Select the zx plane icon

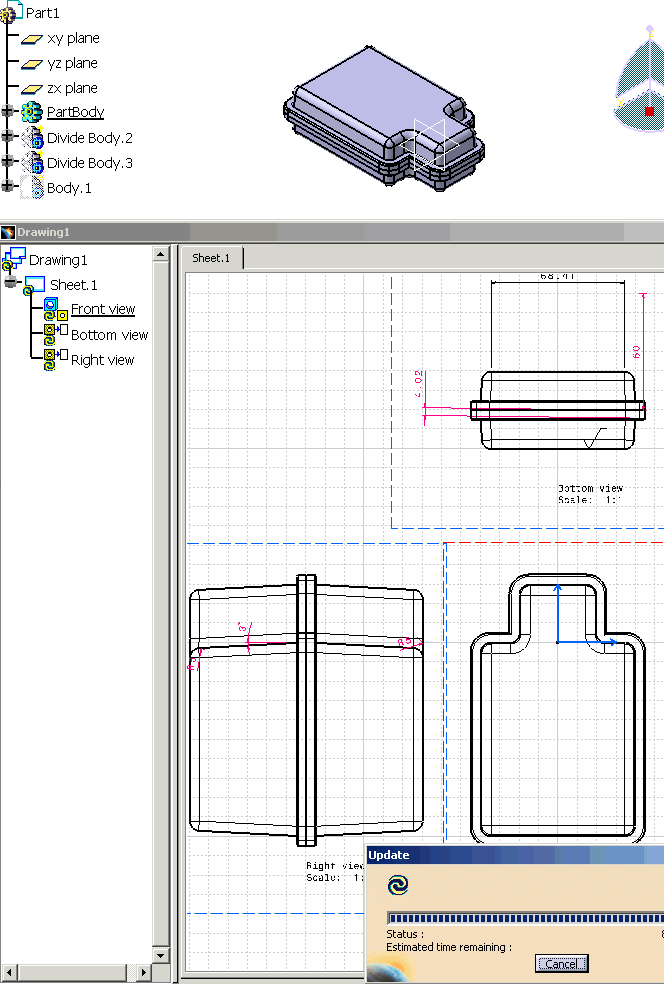32,89
